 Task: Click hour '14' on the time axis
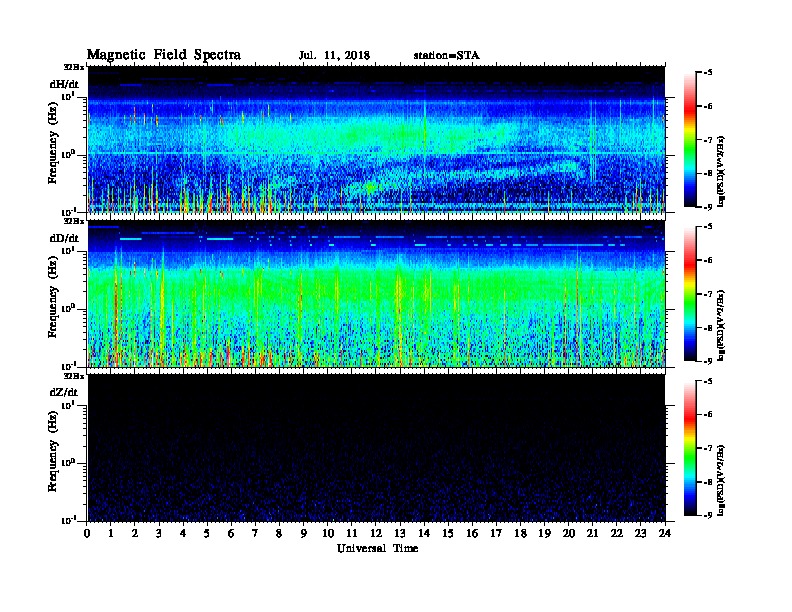point(424,534)
